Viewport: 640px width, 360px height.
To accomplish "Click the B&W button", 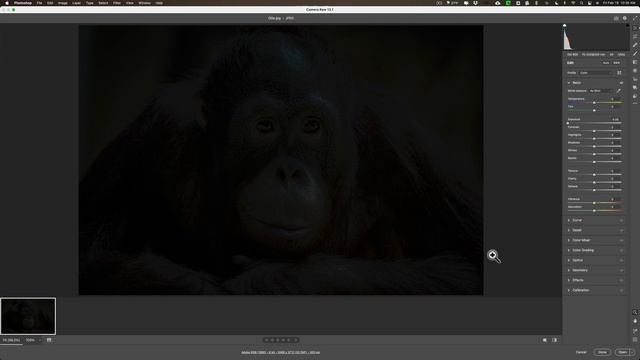I will pyautogui.click(x=616, y=63).
